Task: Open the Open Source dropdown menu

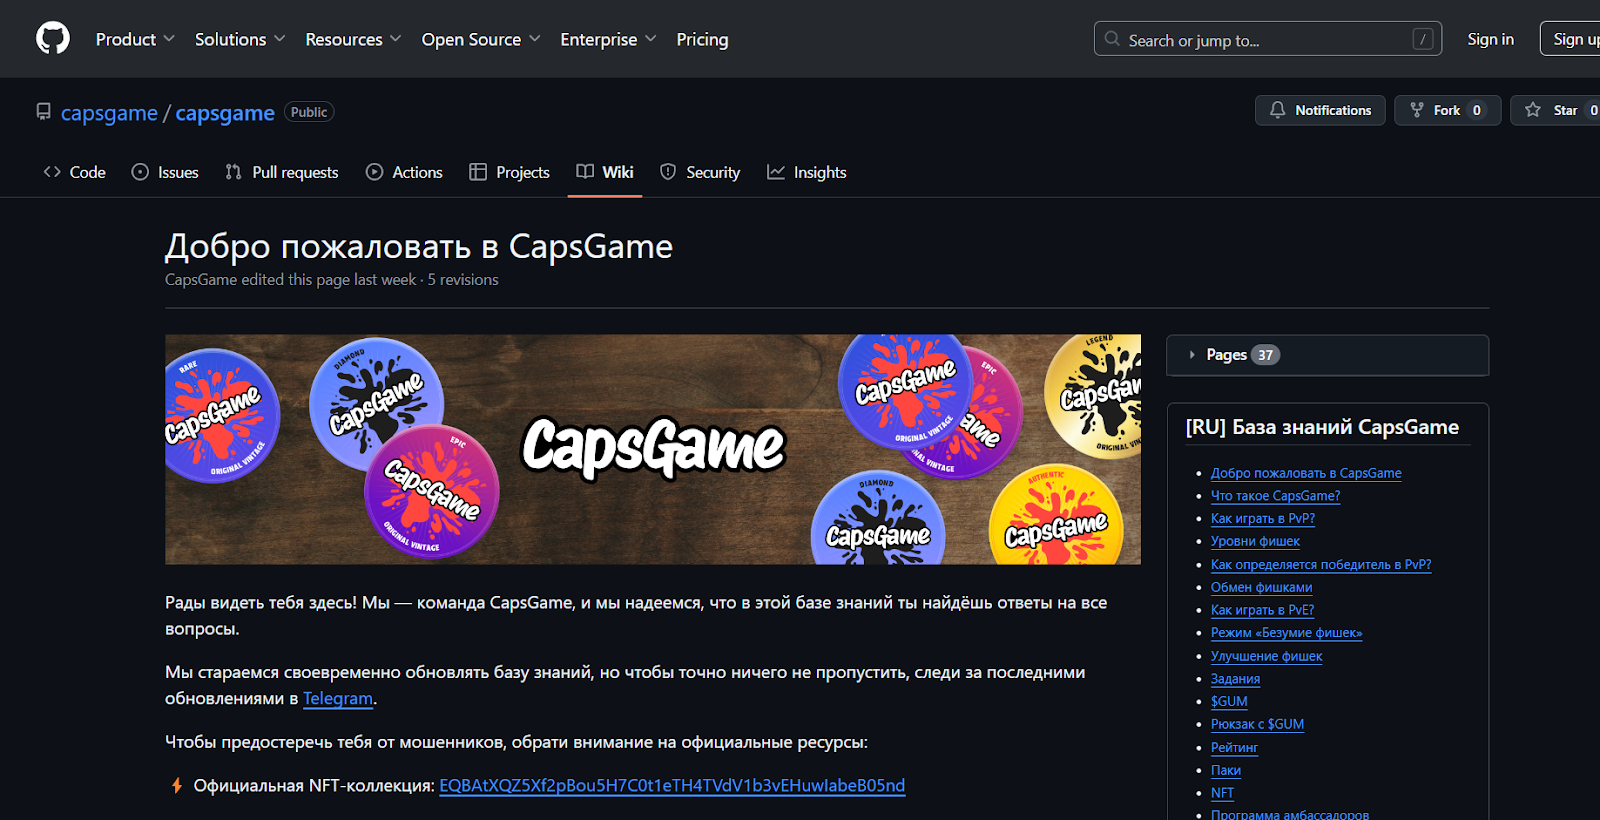Action: [x=481, y=39]
